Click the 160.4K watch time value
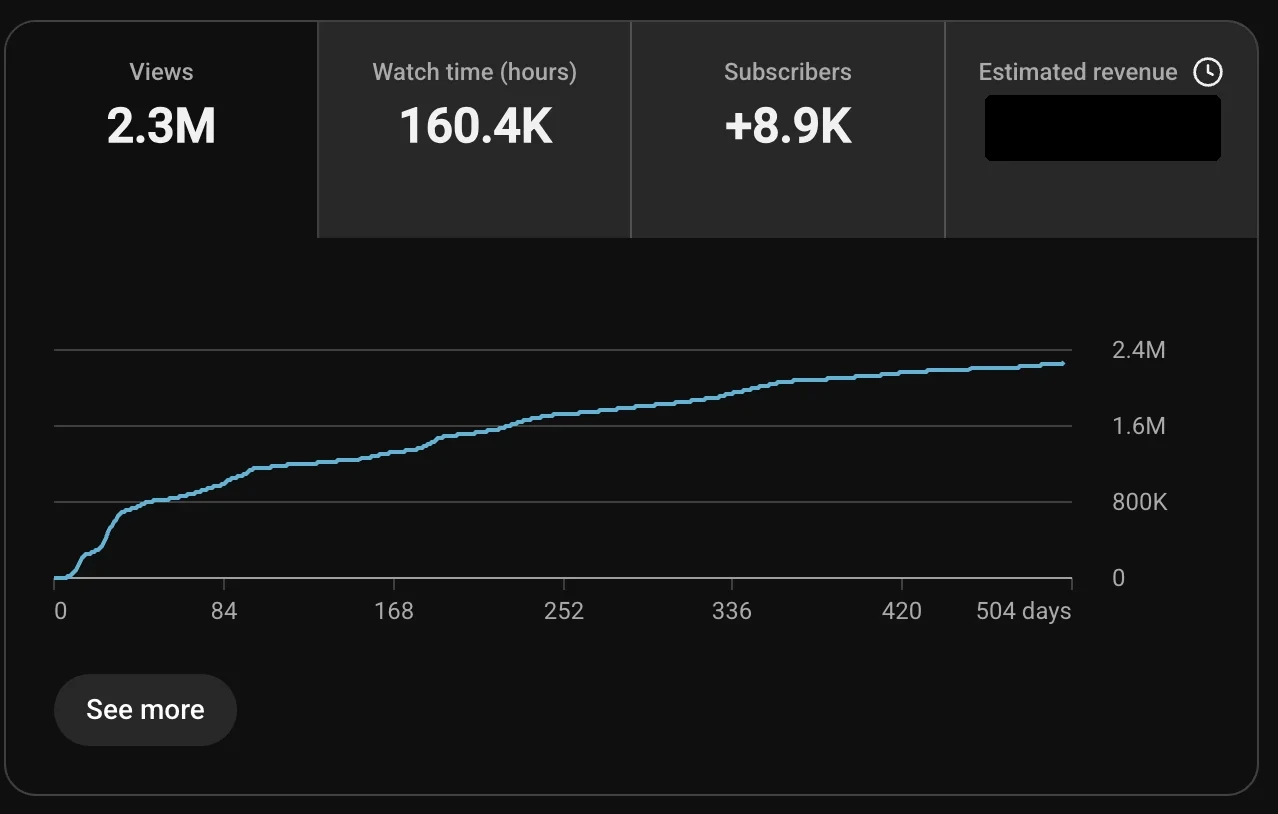1278x814 pixels. [x=475, y=126]
